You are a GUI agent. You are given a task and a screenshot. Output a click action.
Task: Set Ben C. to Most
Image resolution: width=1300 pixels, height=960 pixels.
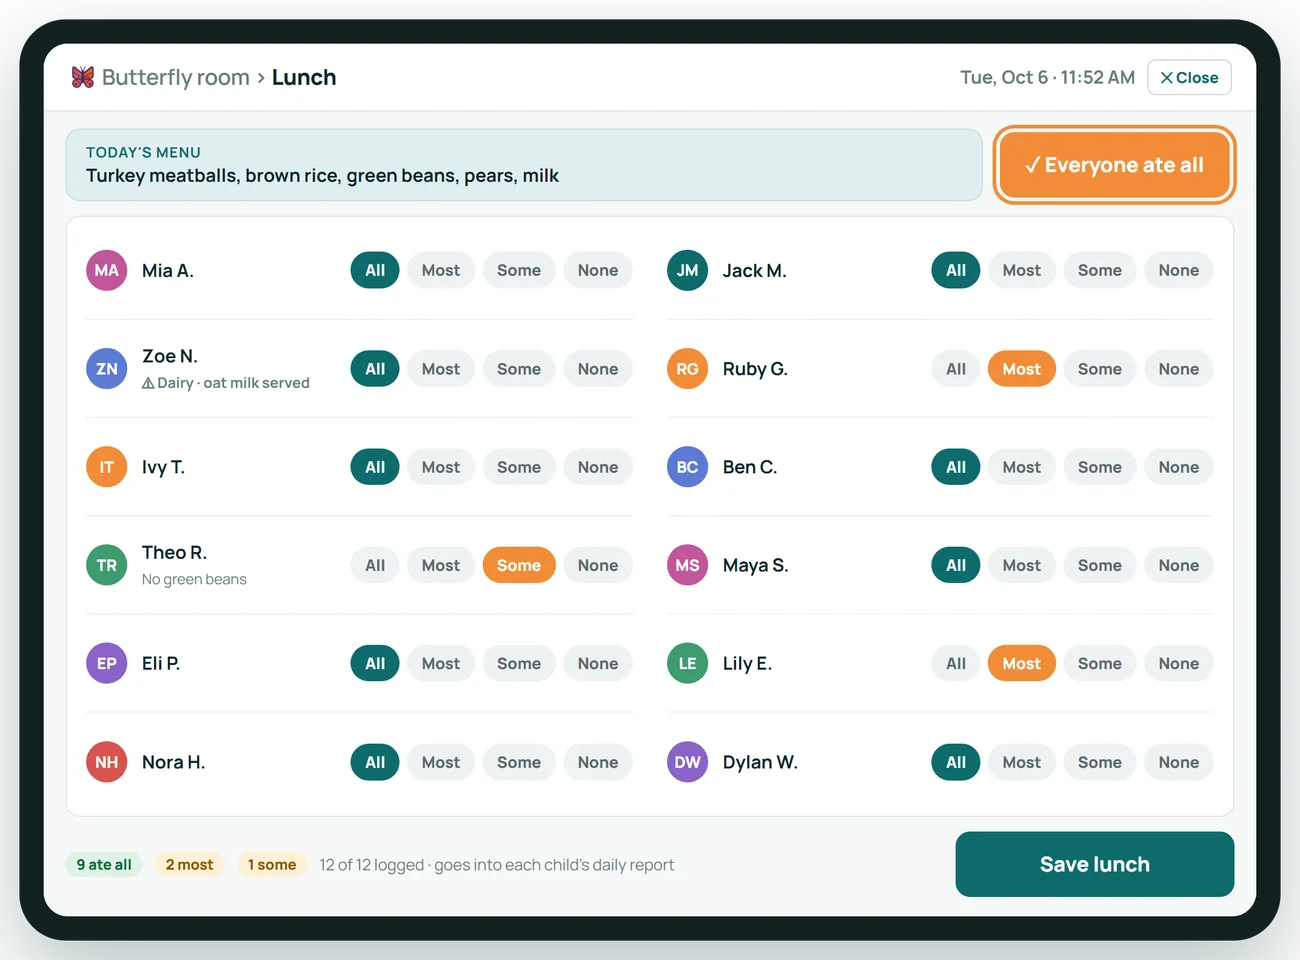coord(1022,467)
